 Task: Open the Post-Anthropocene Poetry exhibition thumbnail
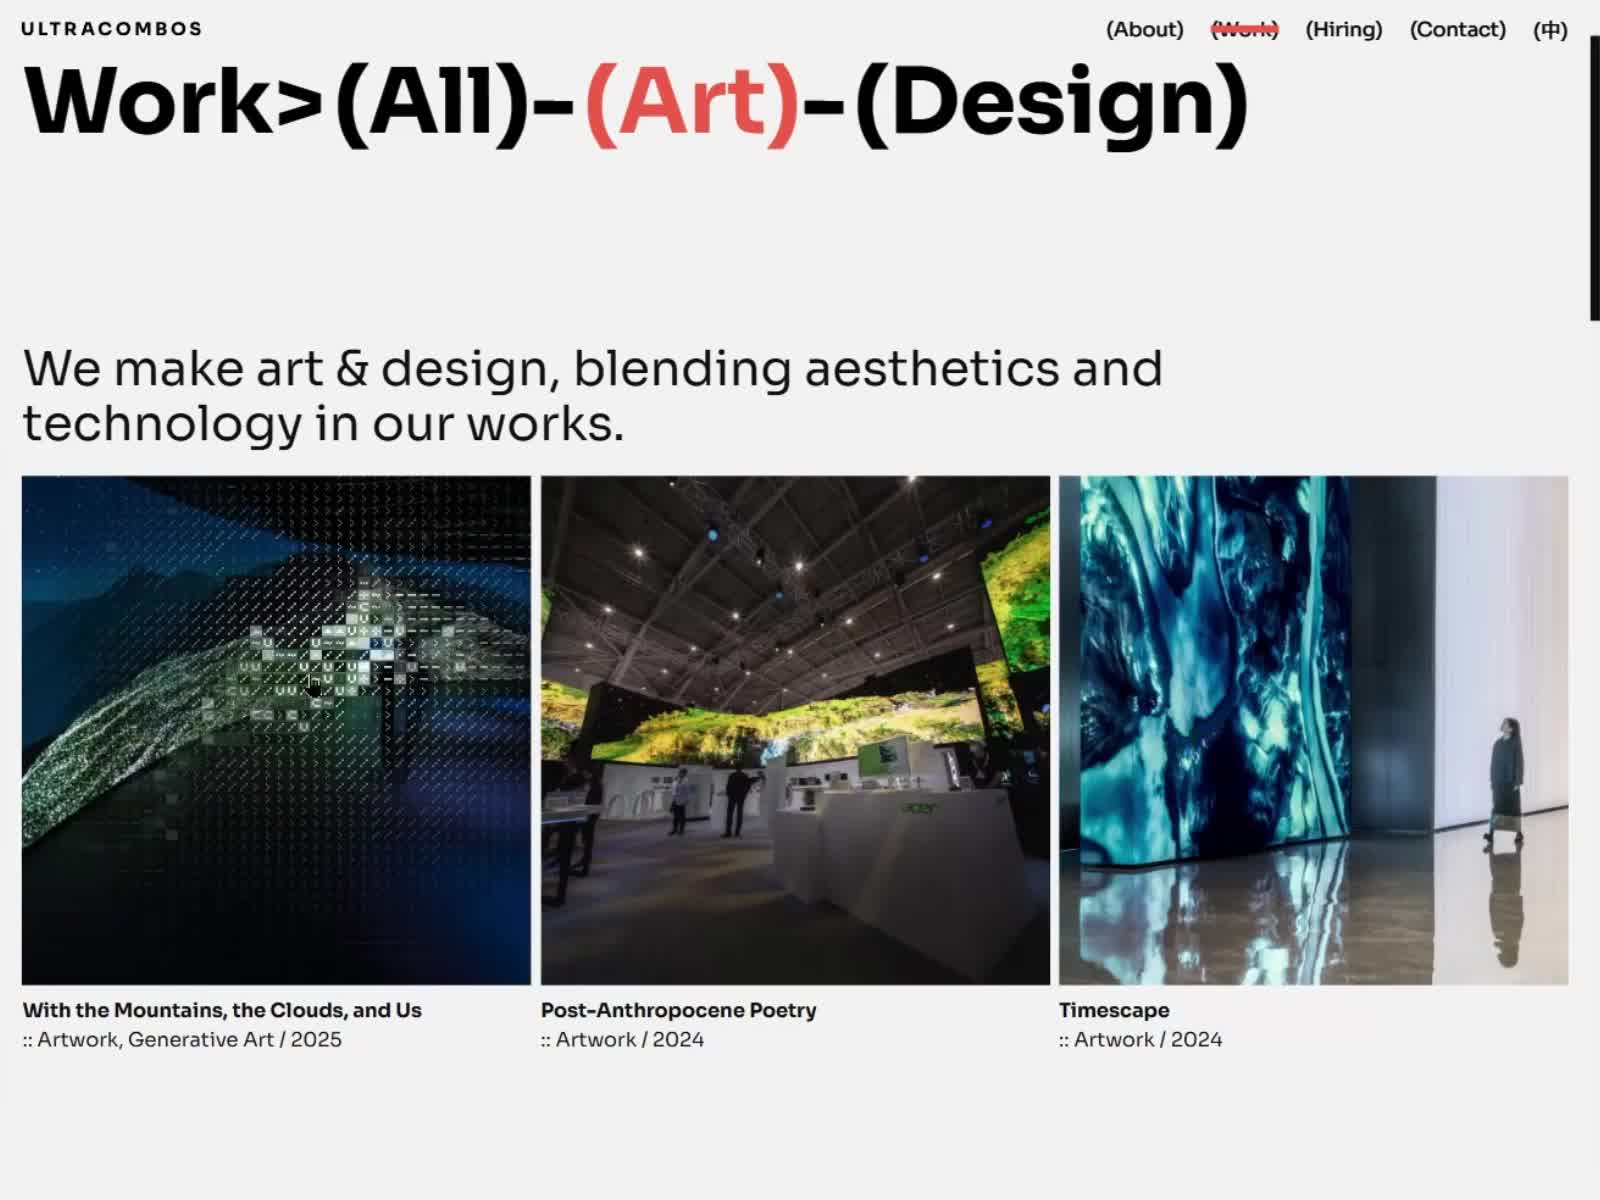point(795,730)
